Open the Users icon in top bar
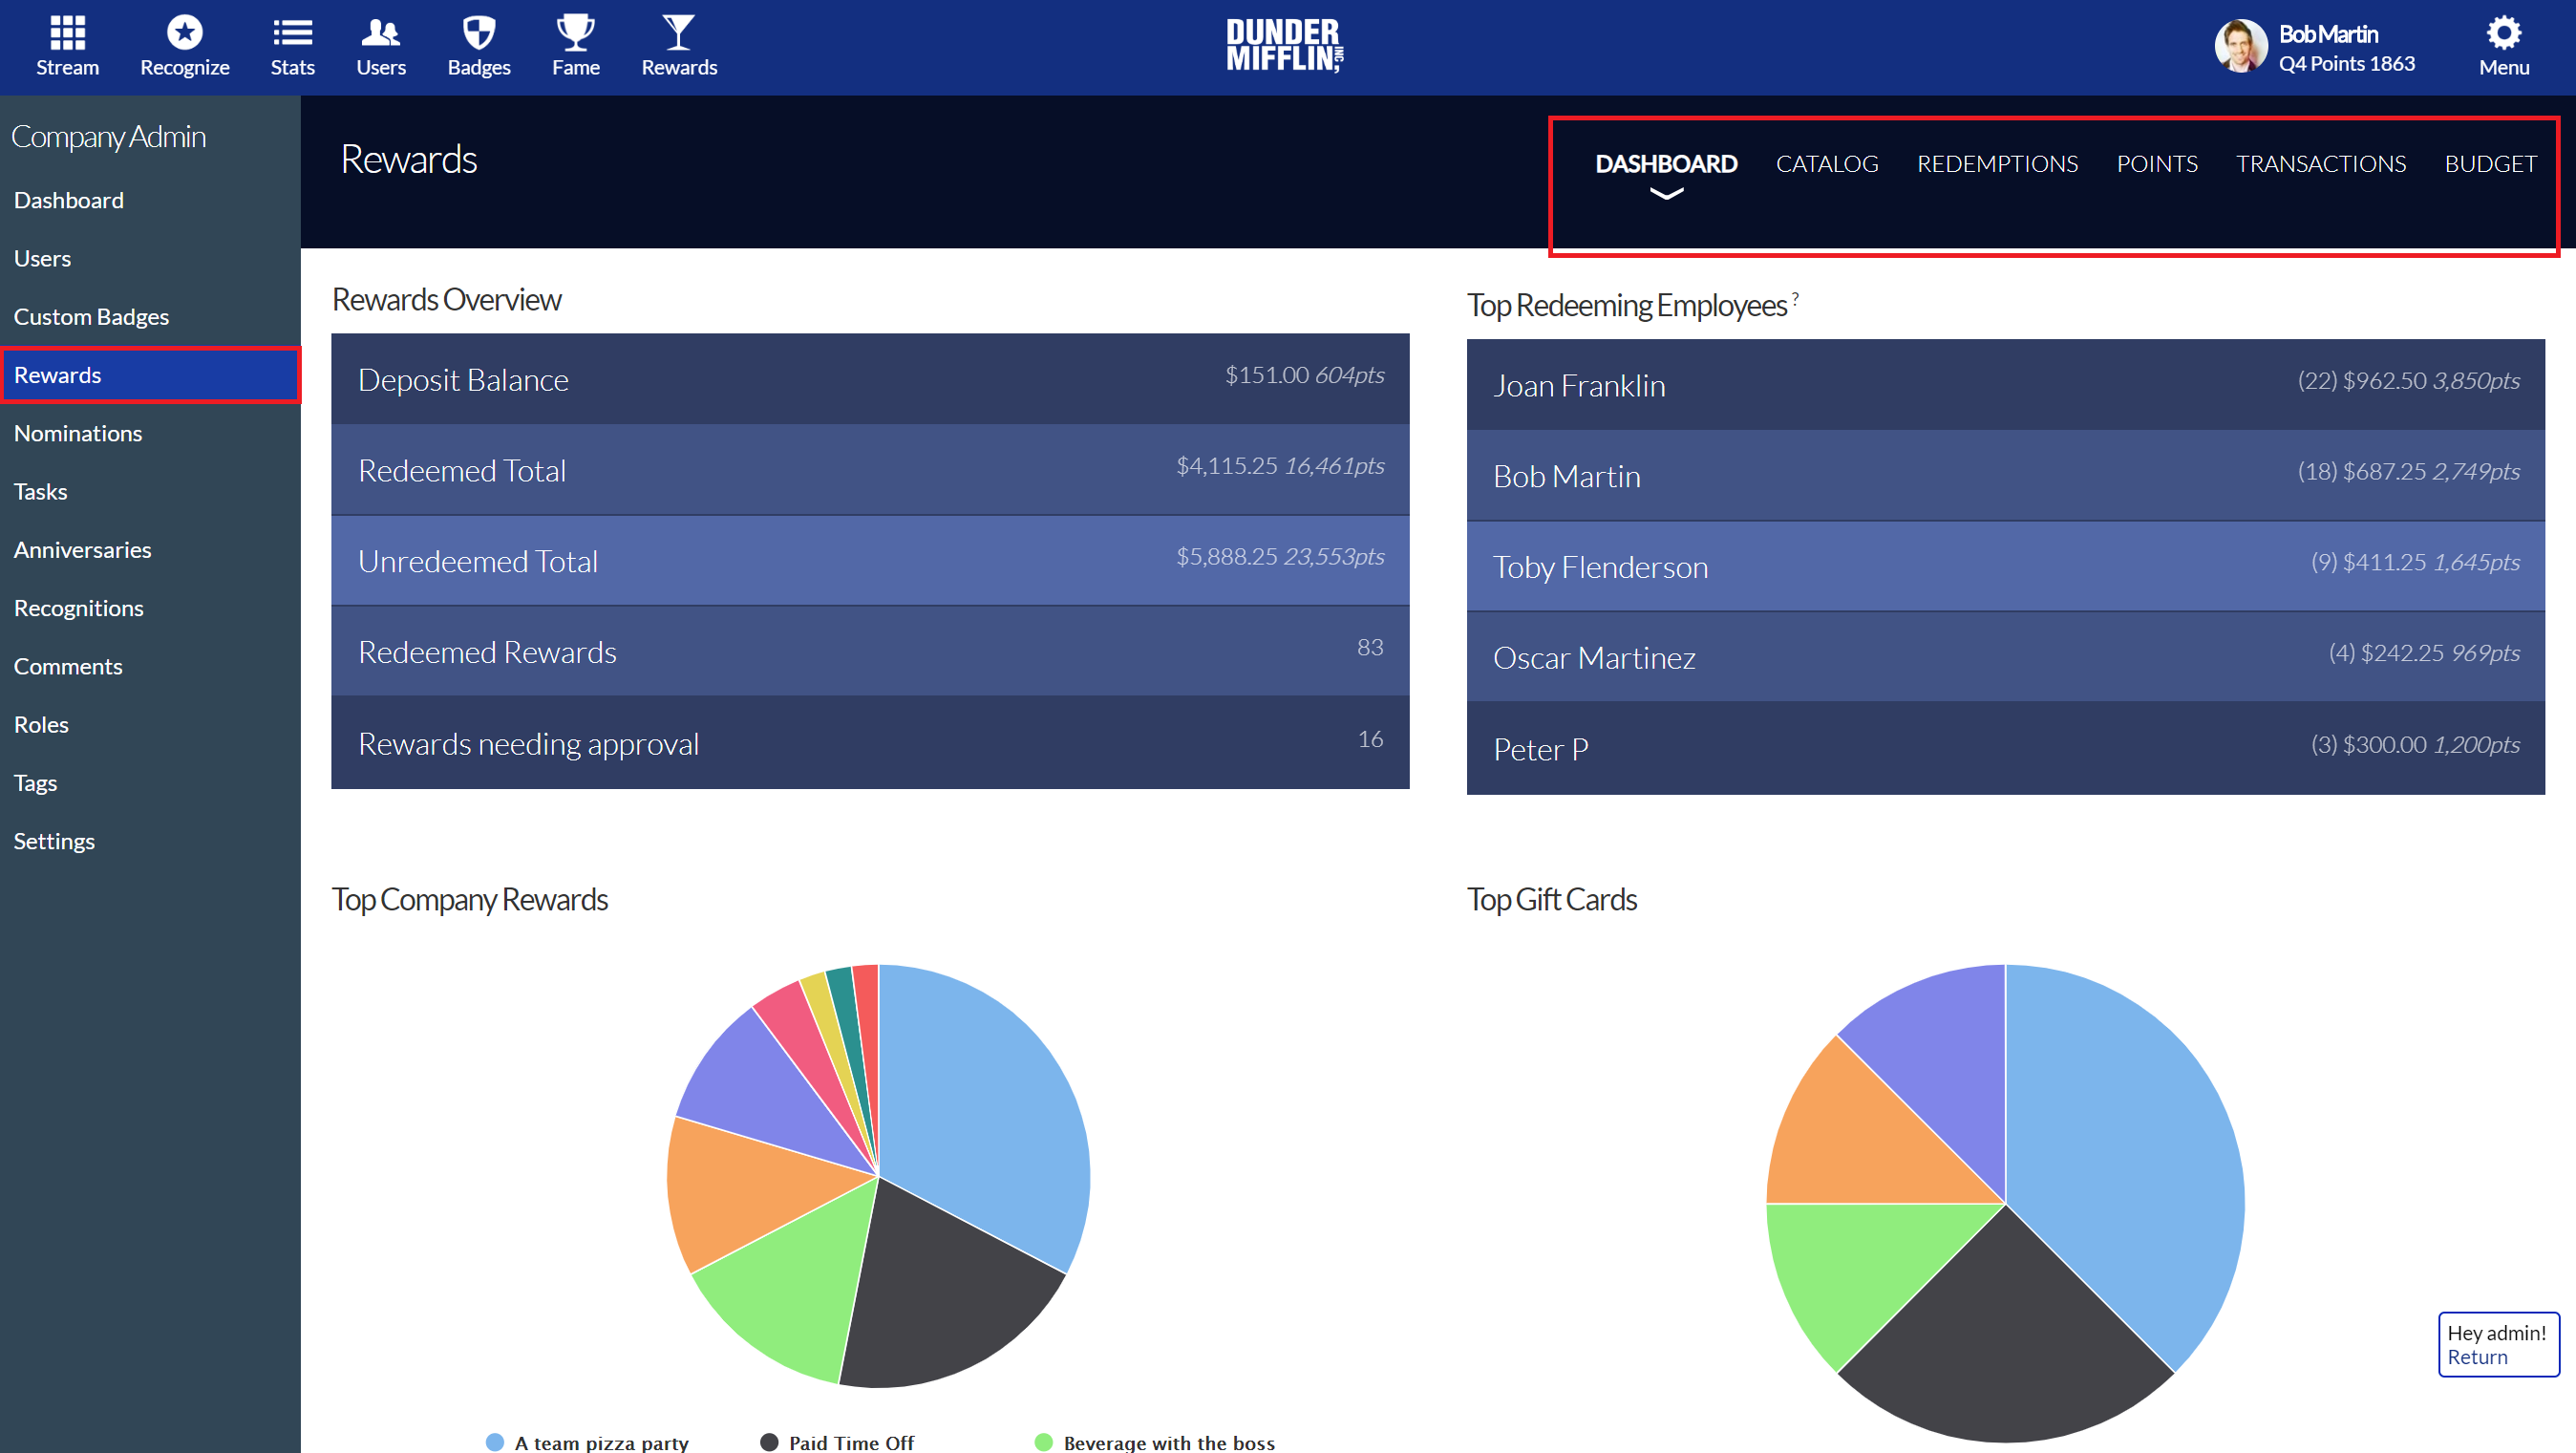This screenshot has width=2576, height=1453. tap(380, 33)
